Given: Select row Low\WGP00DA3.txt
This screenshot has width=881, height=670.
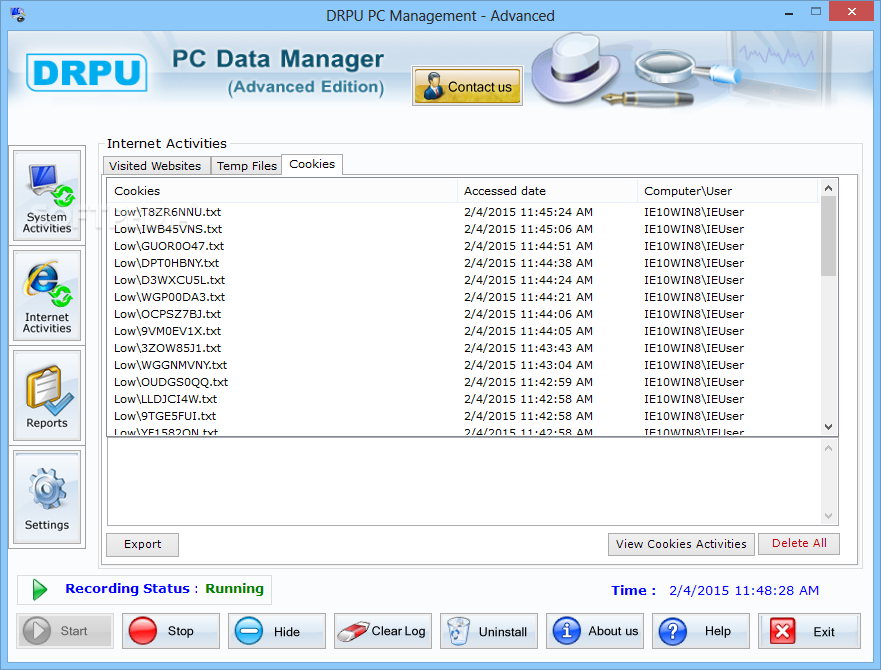Looking at the screenshot, I should pos(463,297).
